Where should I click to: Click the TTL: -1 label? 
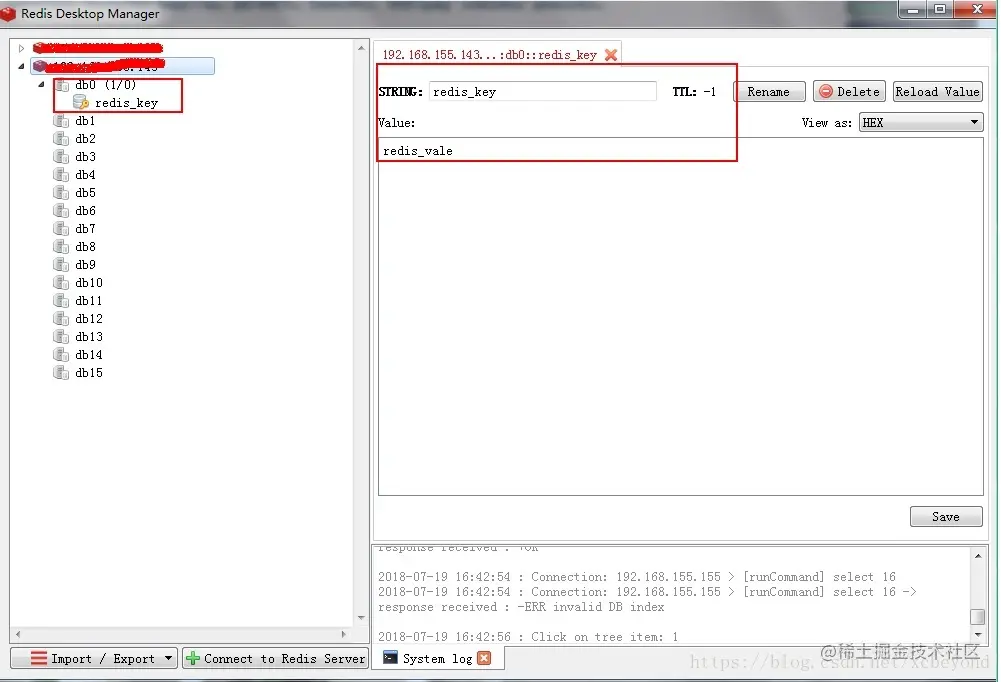(x=694, y=91)
